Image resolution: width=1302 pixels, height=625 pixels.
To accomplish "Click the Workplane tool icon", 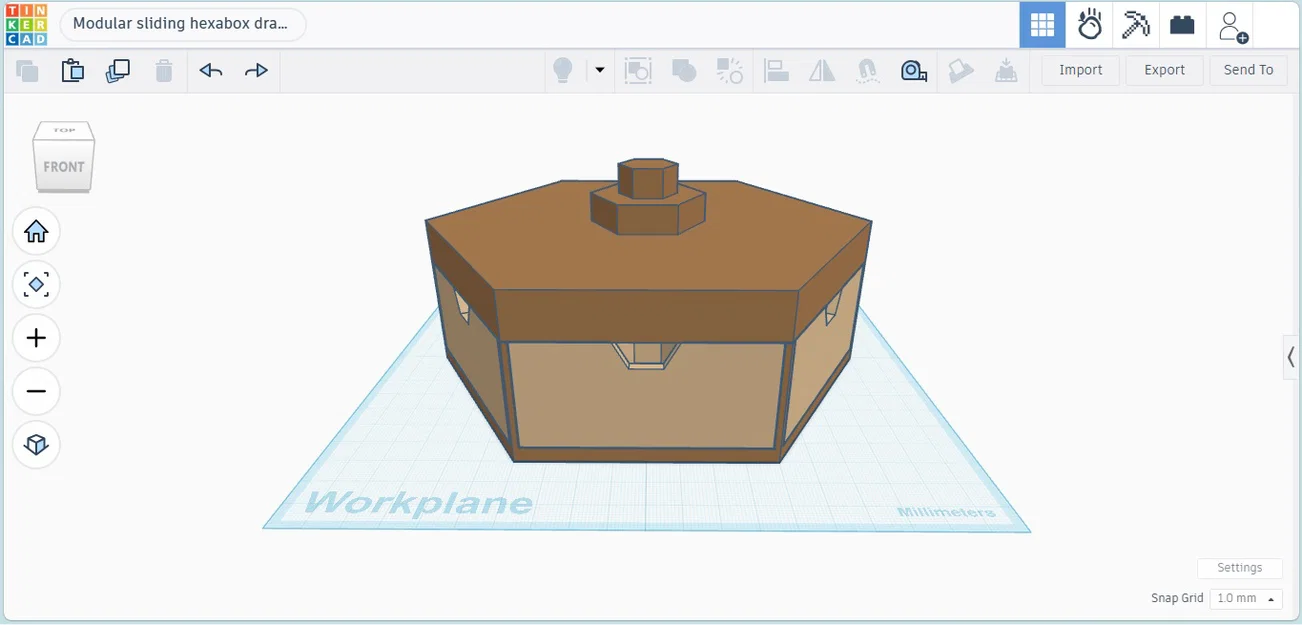I will (1006, 70).
